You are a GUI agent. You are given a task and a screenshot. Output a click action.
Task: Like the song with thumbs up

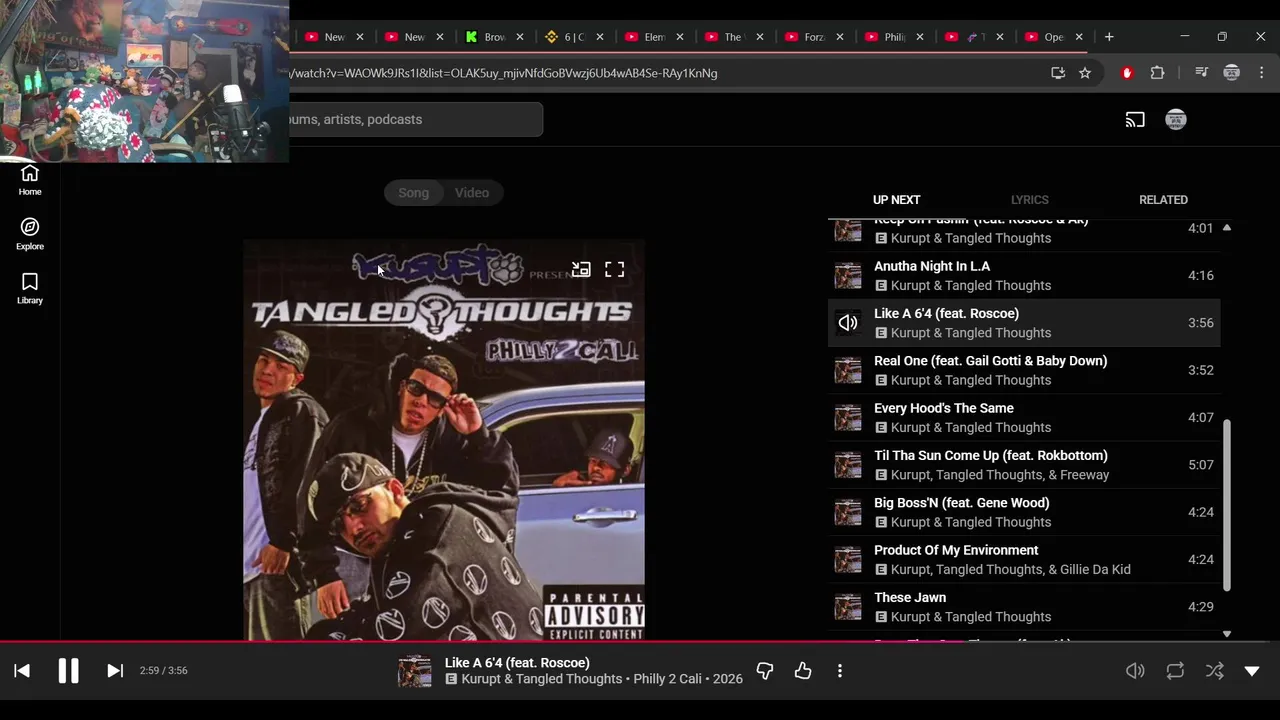click(x=803, y=671)
